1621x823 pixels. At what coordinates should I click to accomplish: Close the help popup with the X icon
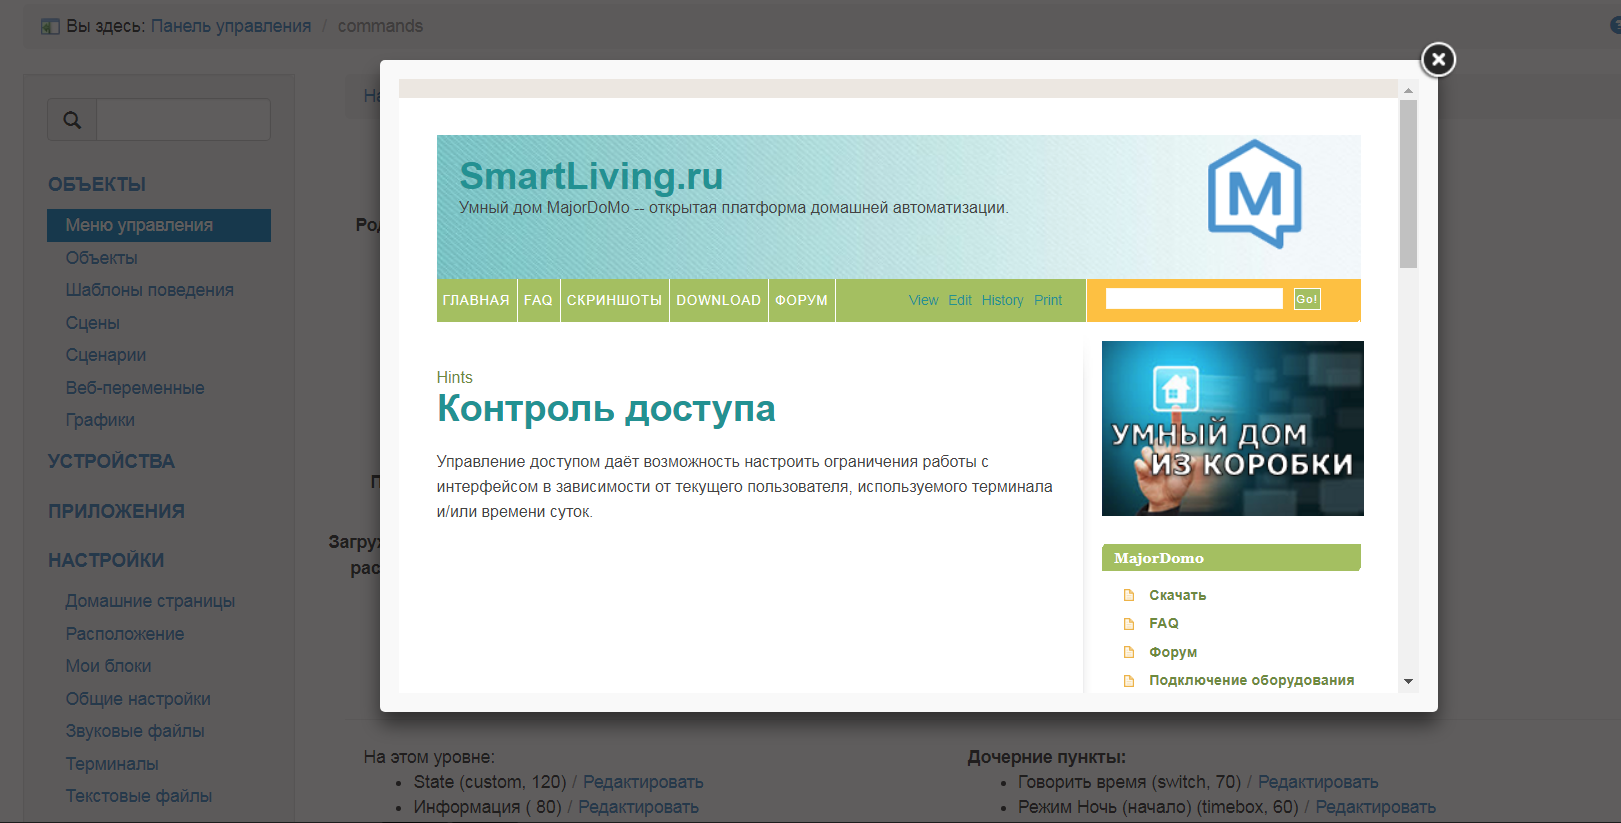click(x=1438, y=60)
